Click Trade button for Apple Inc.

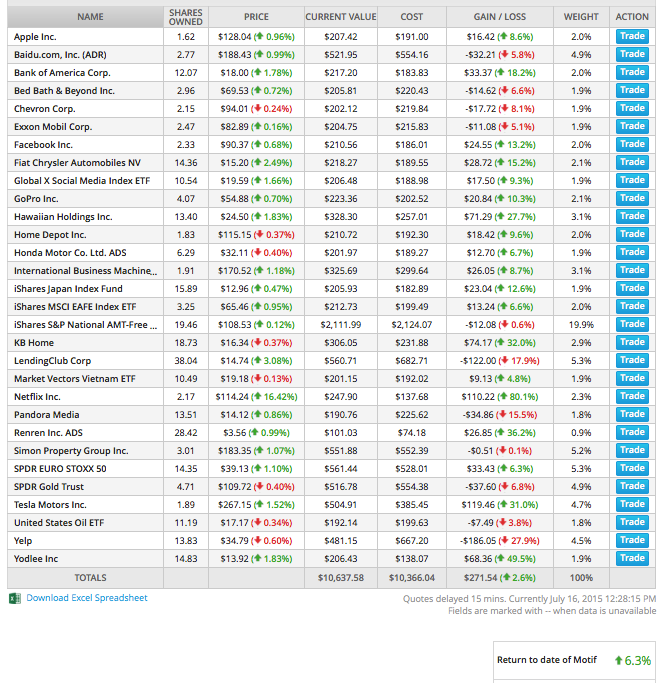pyautogui.click(x=632, y=36)
